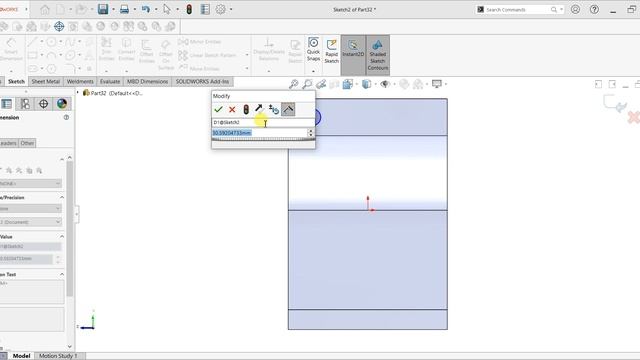Viewport: 640px width, 360px height.
Task: Click Previous View icon in heads-up toolbar
Action: 321,84
